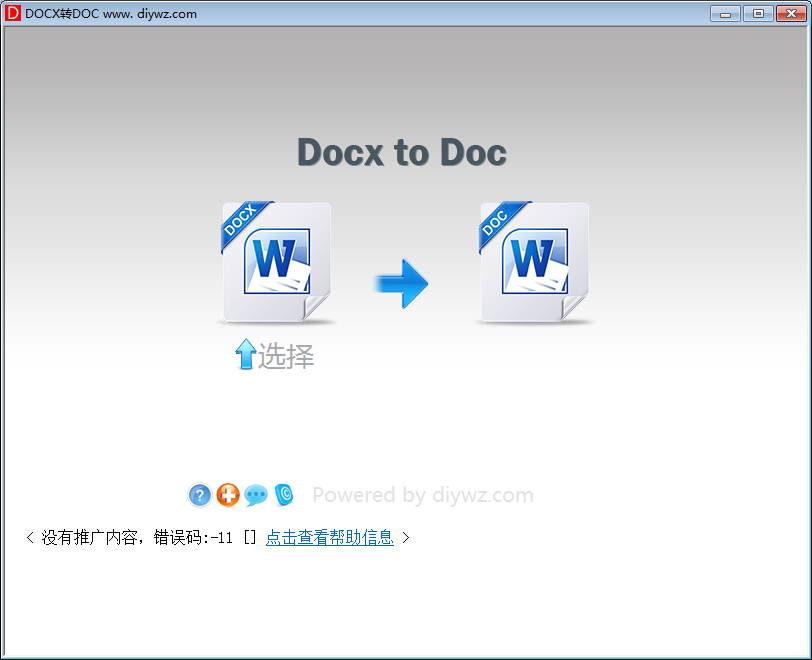This screenshot has width=812, height=660.
Task: Open the chat bubble feedback icon
Action: pyautogui.click(x=256, y=495)
